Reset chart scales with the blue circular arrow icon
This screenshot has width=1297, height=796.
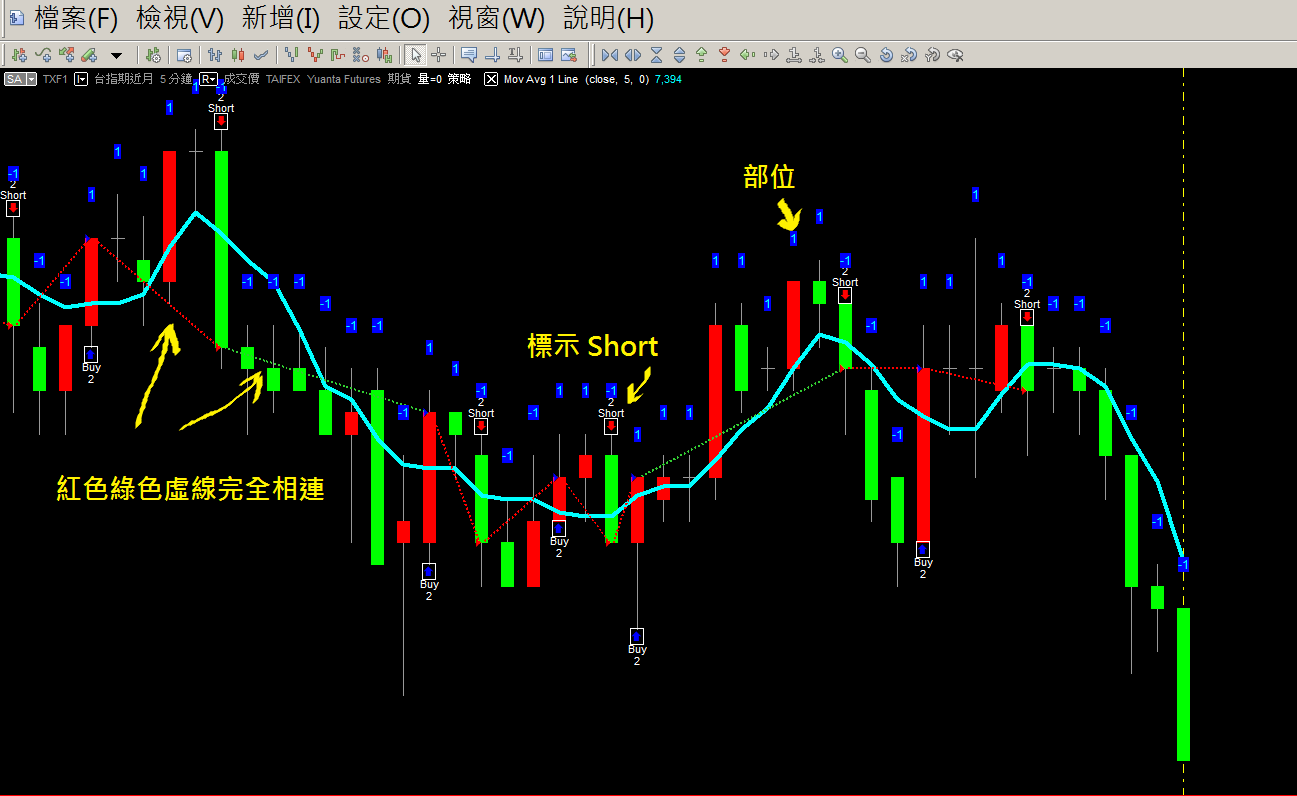pos(886,55)
